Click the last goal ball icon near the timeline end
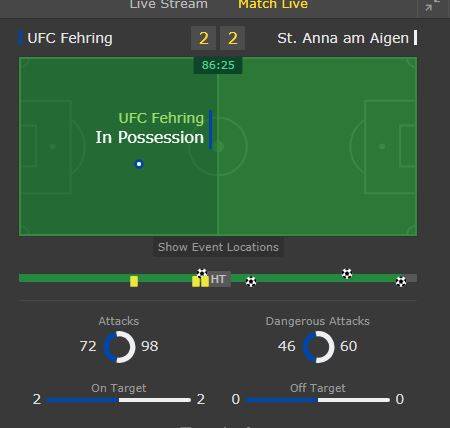Viewport: 450px width, 428px height. (x=401, y=282)
